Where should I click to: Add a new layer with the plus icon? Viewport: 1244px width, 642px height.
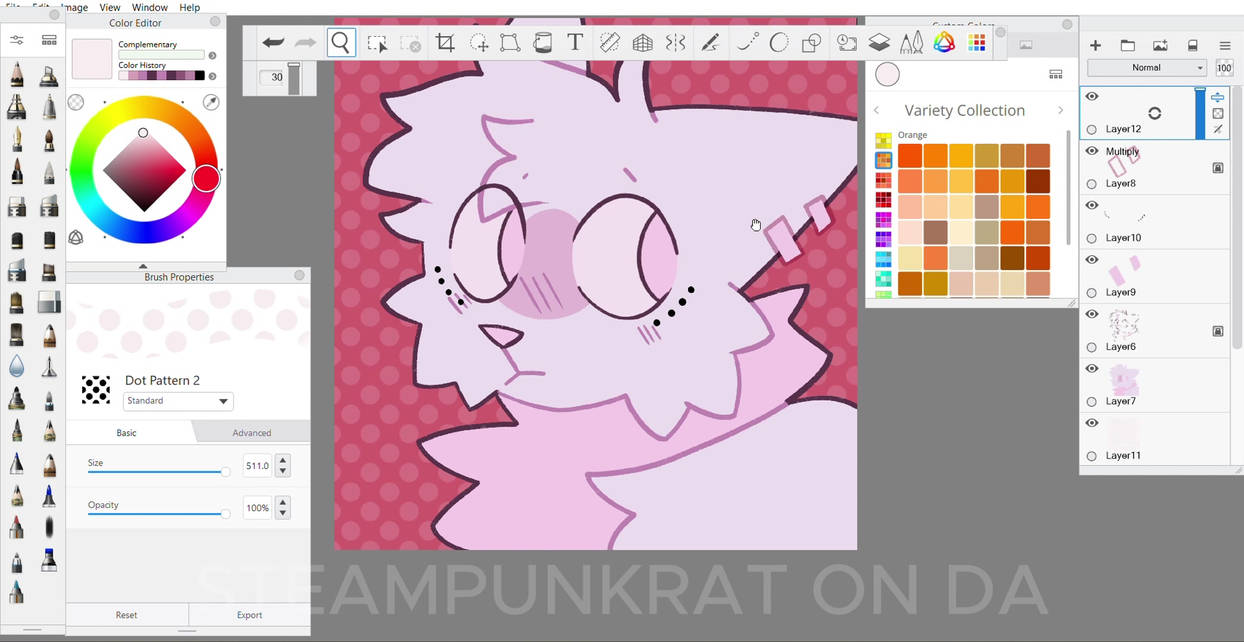[1096, 45]
